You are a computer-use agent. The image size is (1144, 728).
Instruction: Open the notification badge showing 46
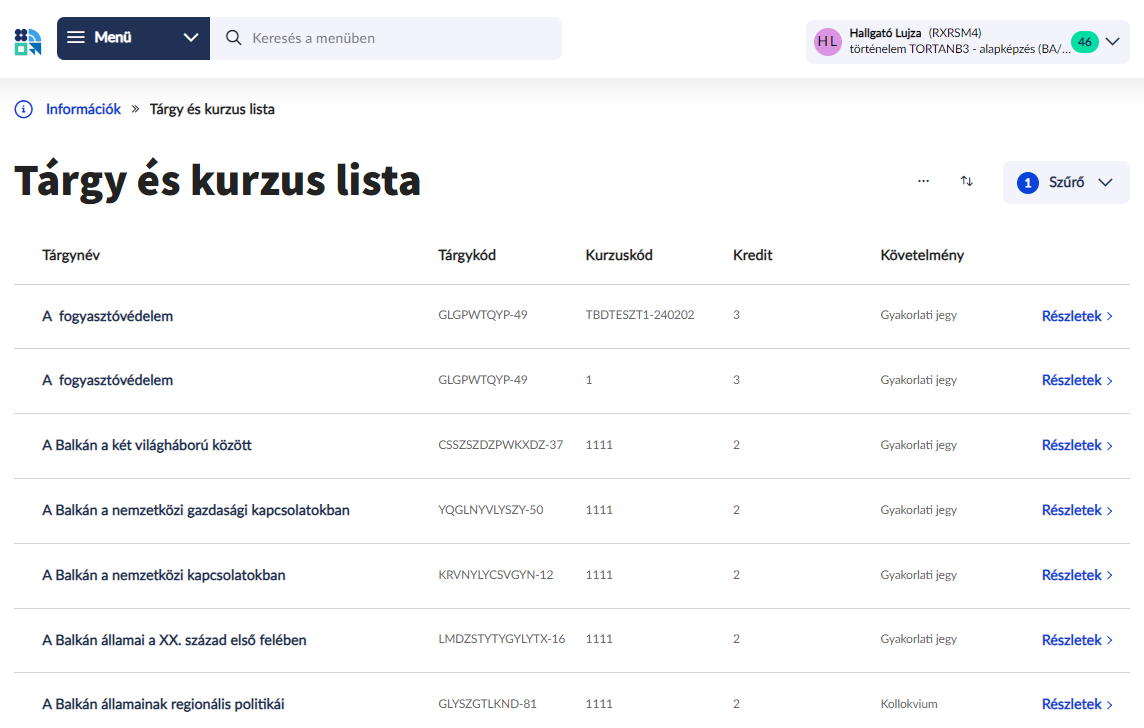(1084, 42)
